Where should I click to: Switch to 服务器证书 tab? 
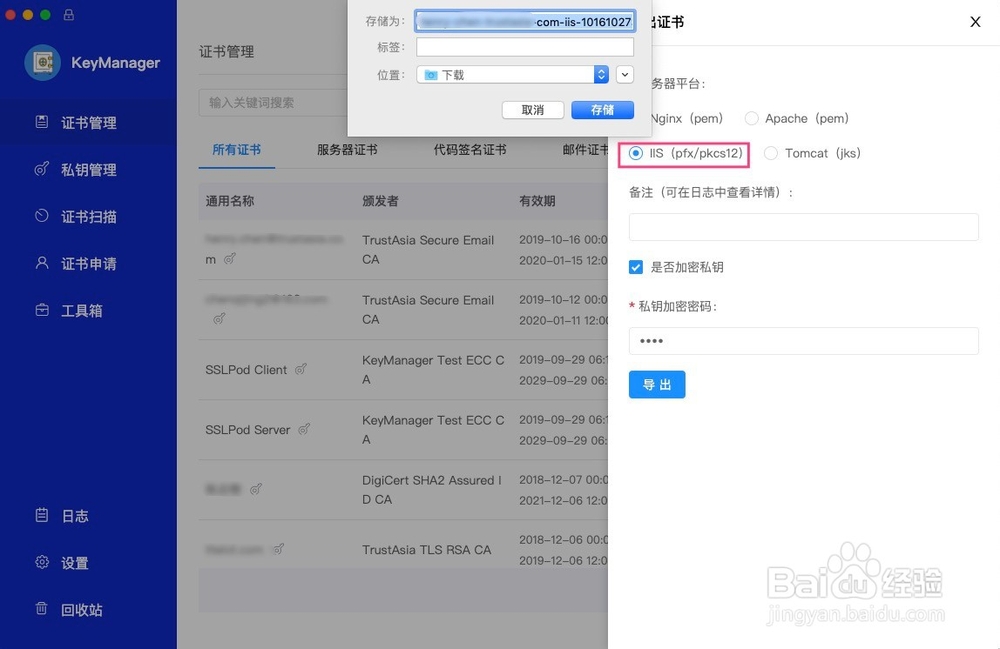347,150
